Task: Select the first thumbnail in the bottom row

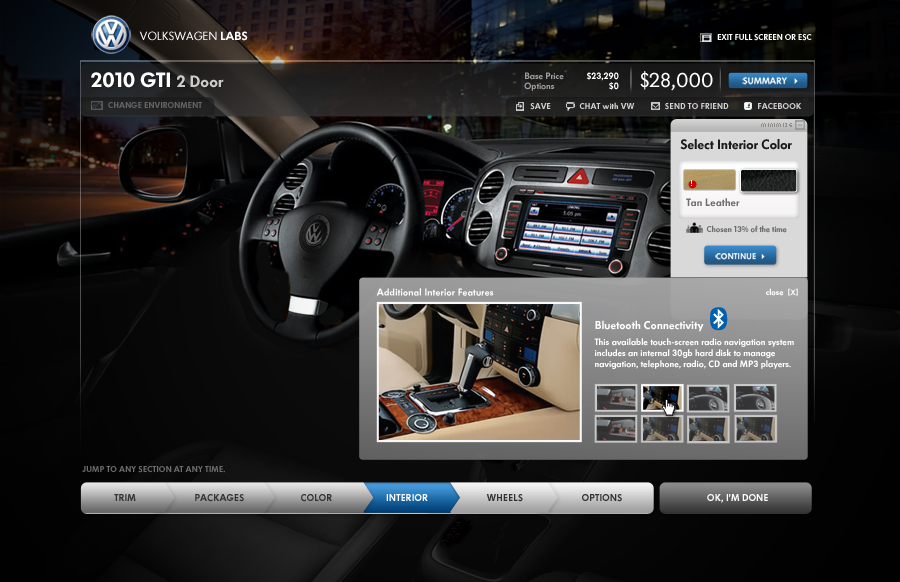Action: 616,429
